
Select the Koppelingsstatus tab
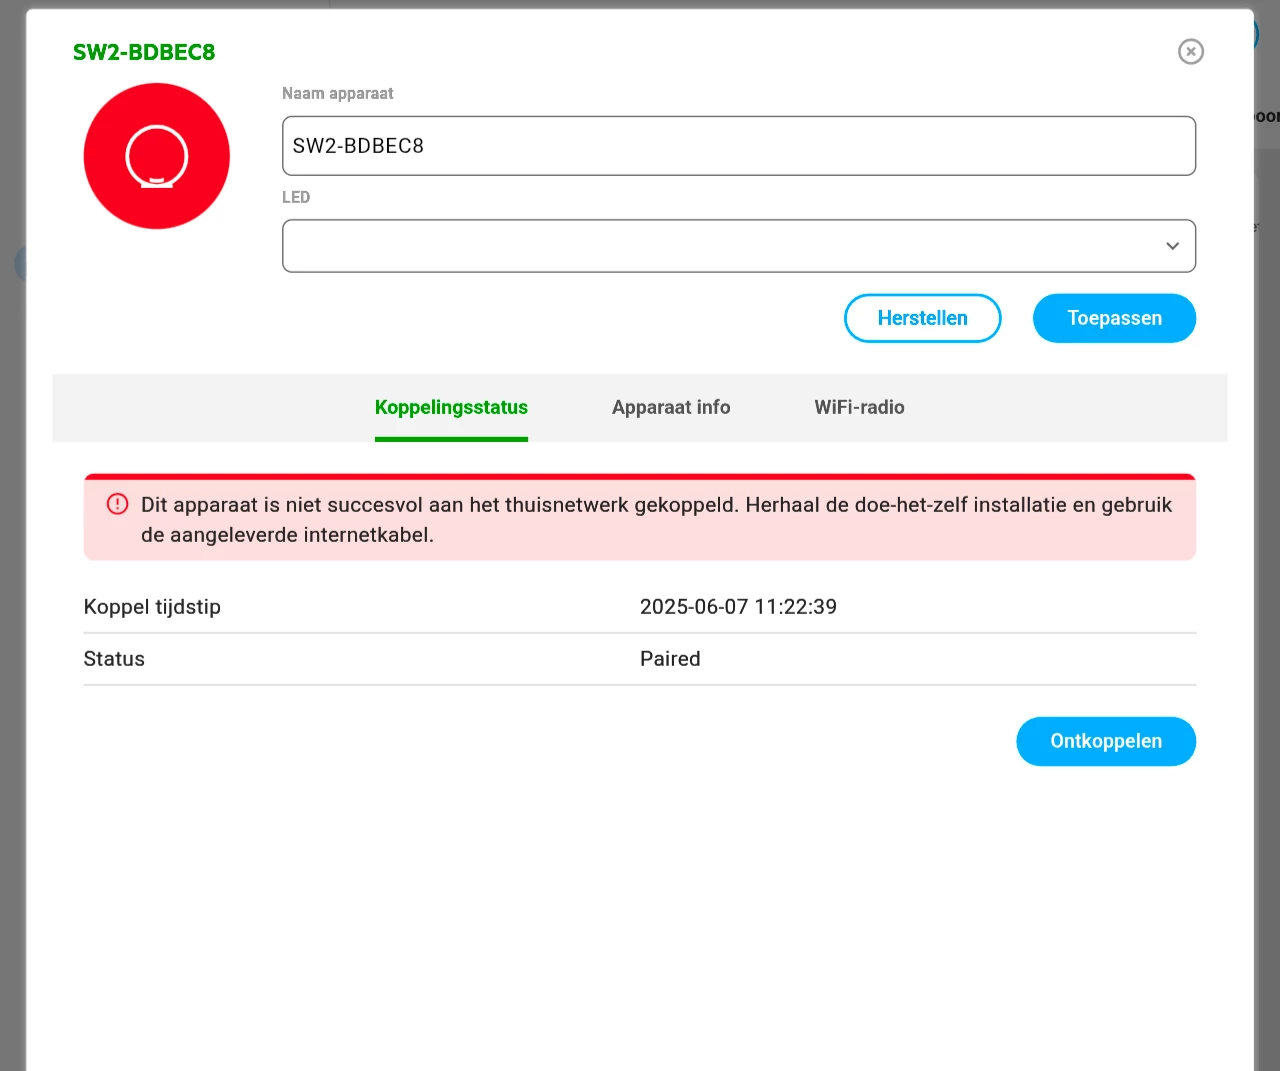click(451, 408)
